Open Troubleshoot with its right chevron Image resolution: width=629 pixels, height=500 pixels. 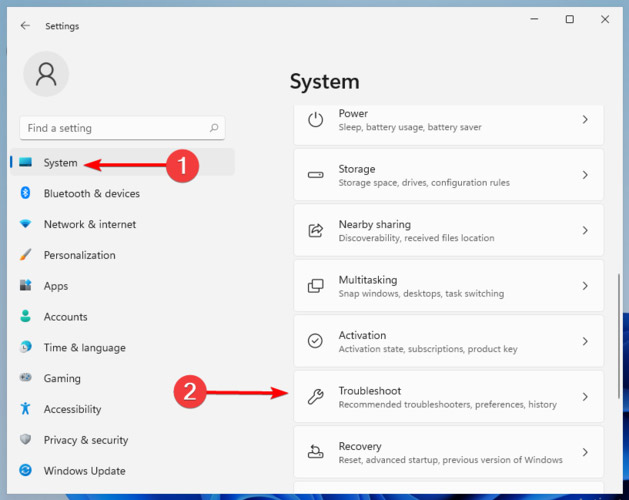(x=585, y=396)
